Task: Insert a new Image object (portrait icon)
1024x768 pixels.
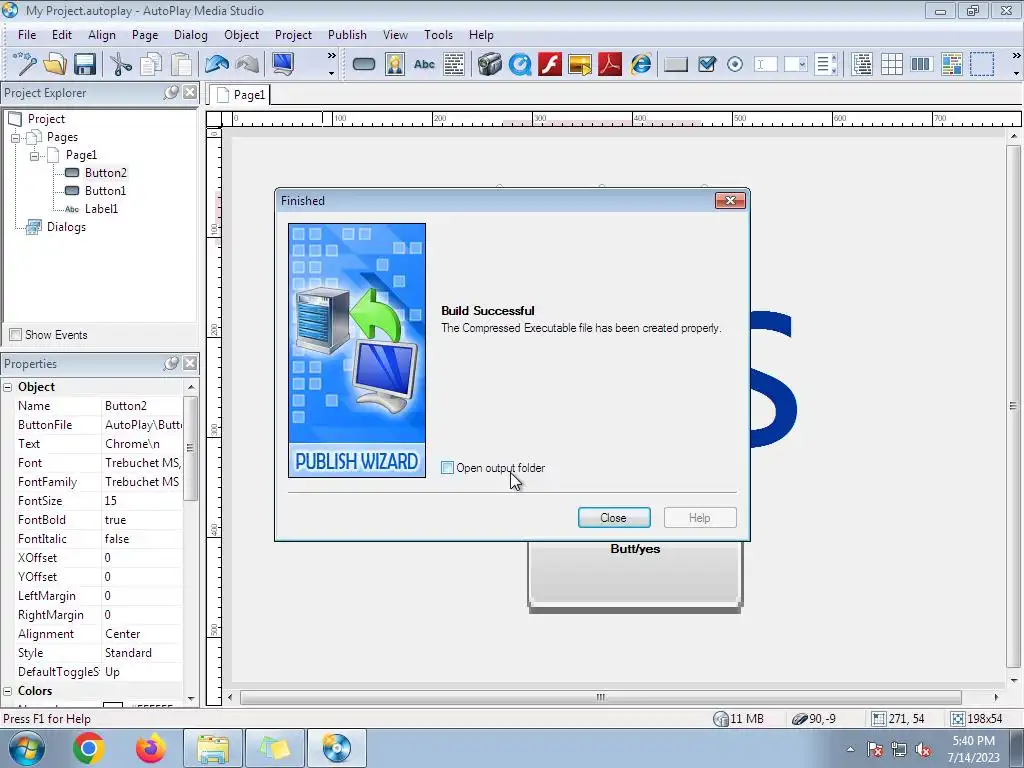Action: [394, 64]
